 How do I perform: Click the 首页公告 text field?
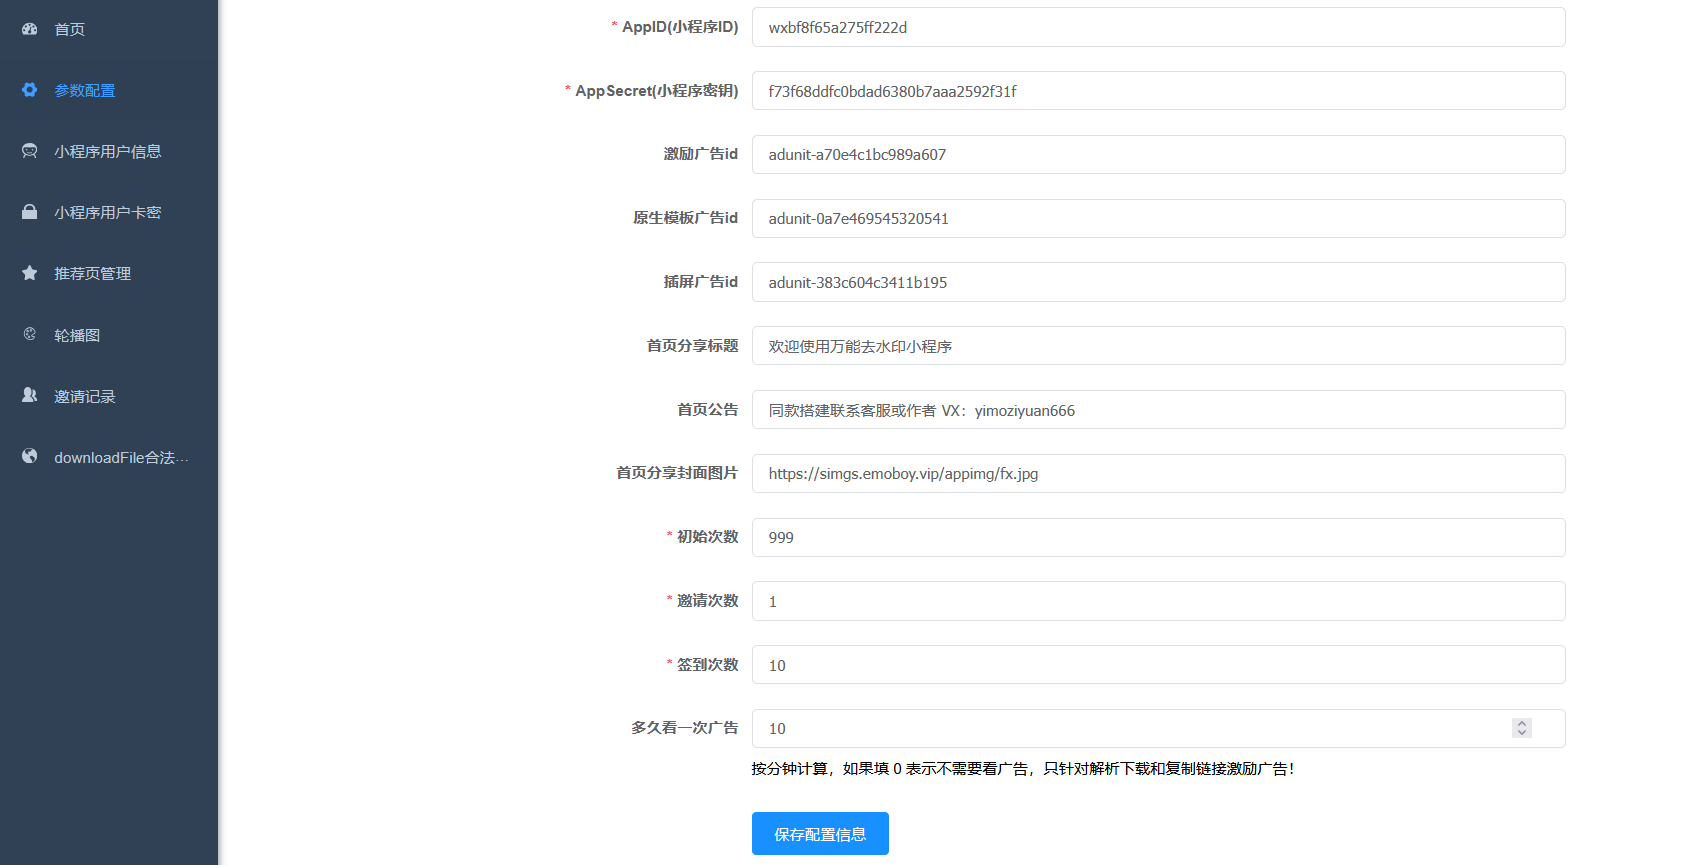(x=1158, y=410)
